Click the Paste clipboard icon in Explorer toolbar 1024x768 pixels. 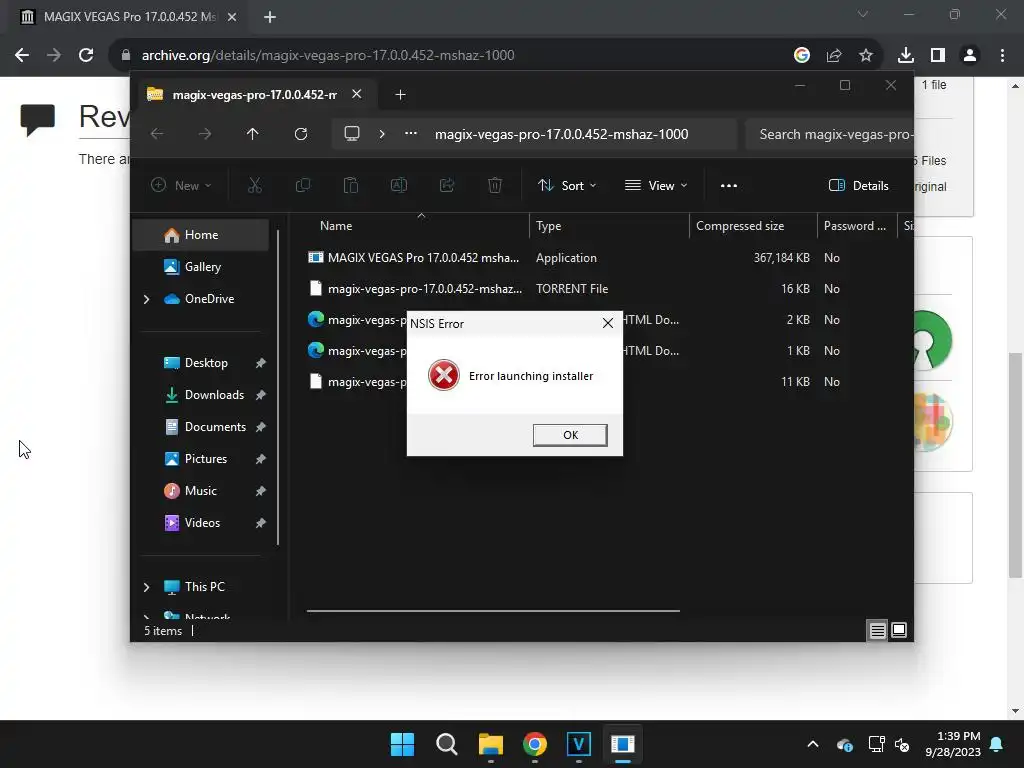point(351,185)
